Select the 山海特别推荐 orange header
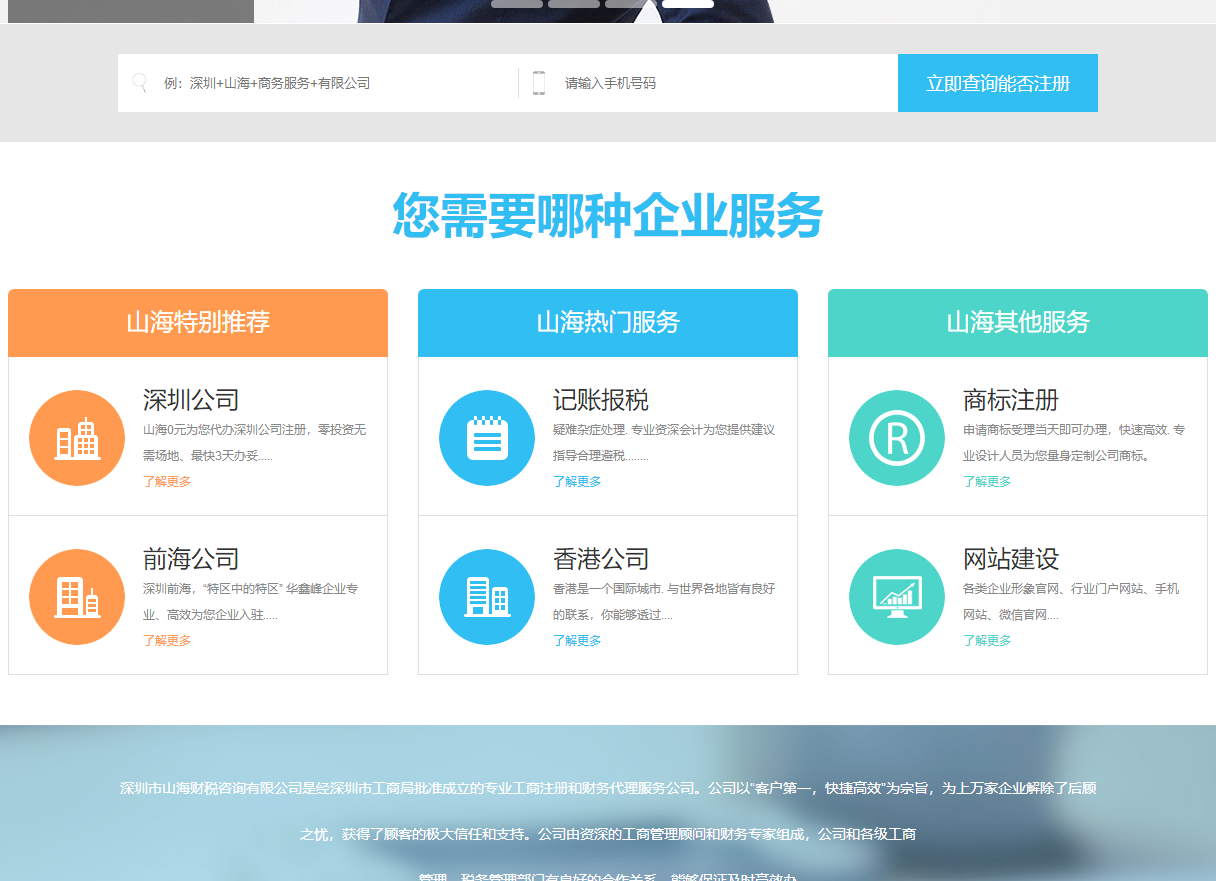Viewport: 1216px width, 881px height. point(197,322)
